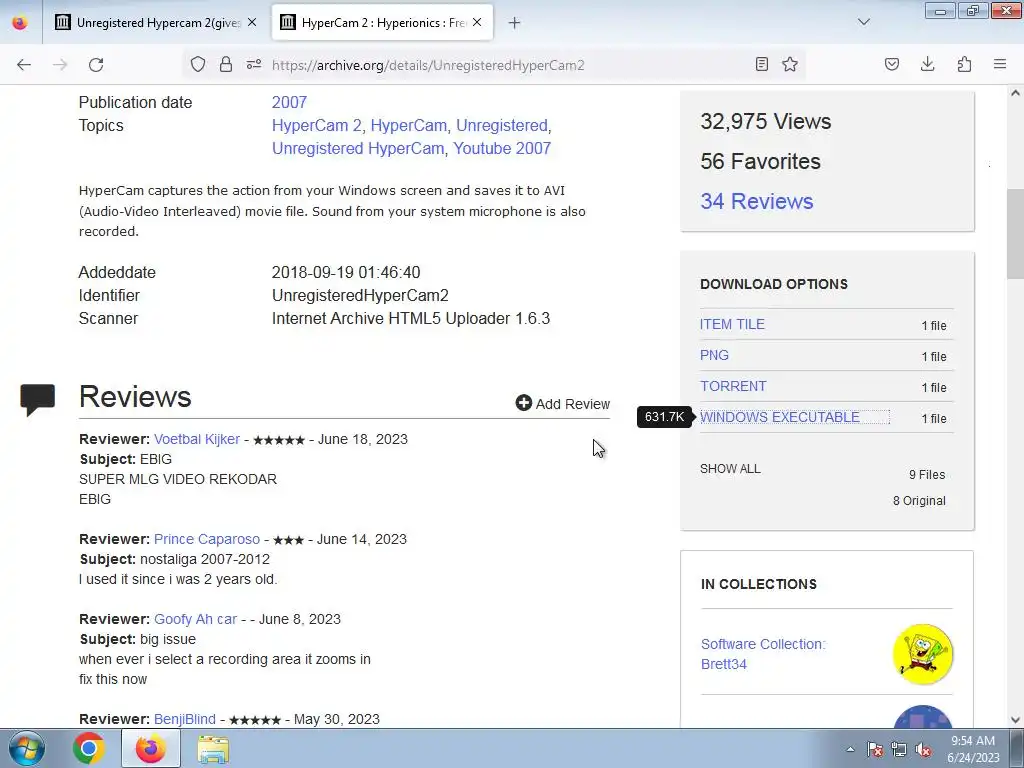Download the PNG file
The width and height of the screenshot is (1024, 768).
[x=714, y=355]
